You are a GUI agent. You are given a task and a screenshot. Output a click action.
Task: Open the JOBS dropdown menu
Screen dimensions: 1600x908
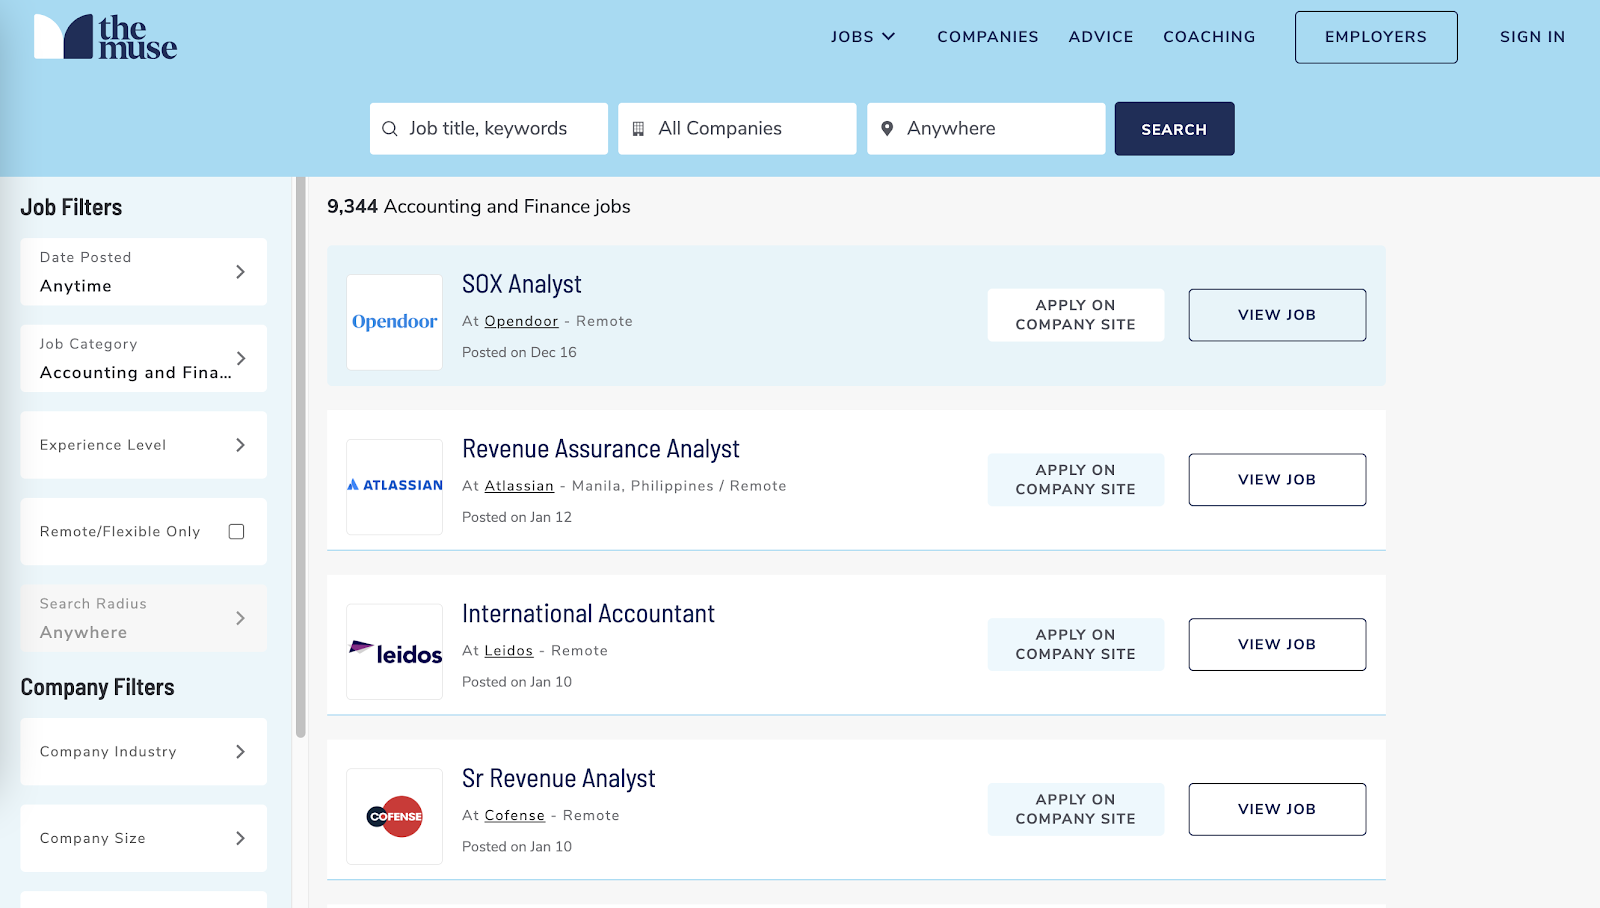[x=863, y=37]
